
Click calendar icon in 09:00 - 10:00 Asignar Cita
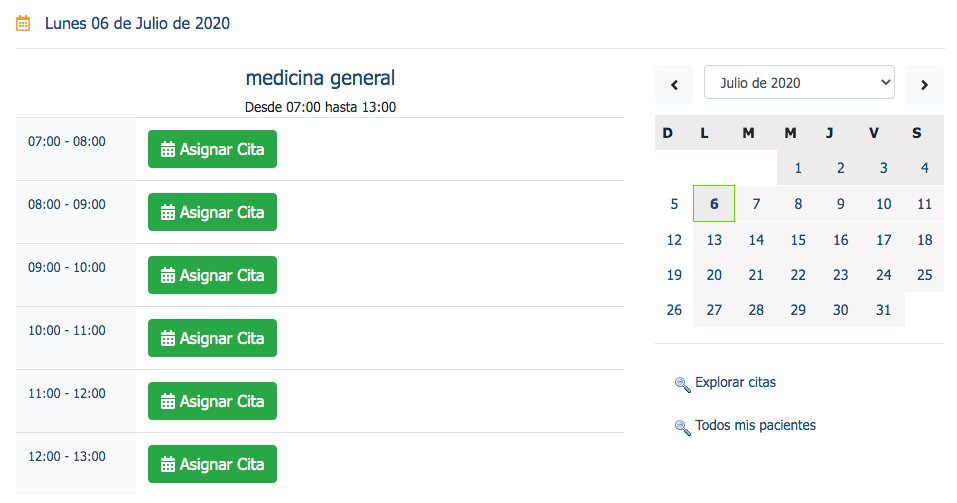pyautogui.click(x=167, y=275)
